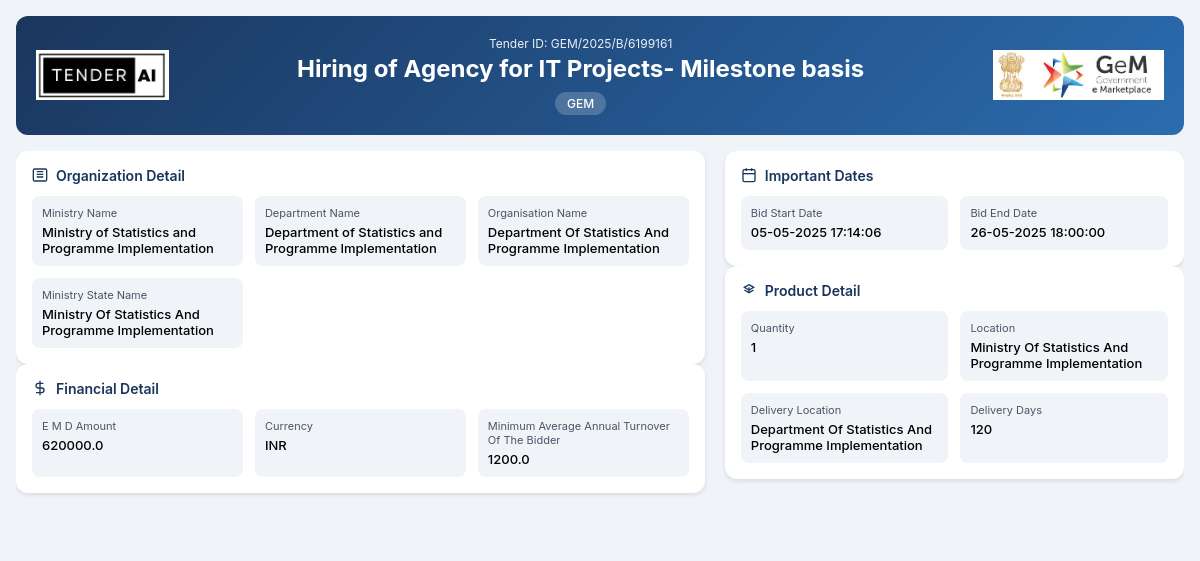Click the Organisation Name value card
The image size is (1200, 561).
[583, 231]
